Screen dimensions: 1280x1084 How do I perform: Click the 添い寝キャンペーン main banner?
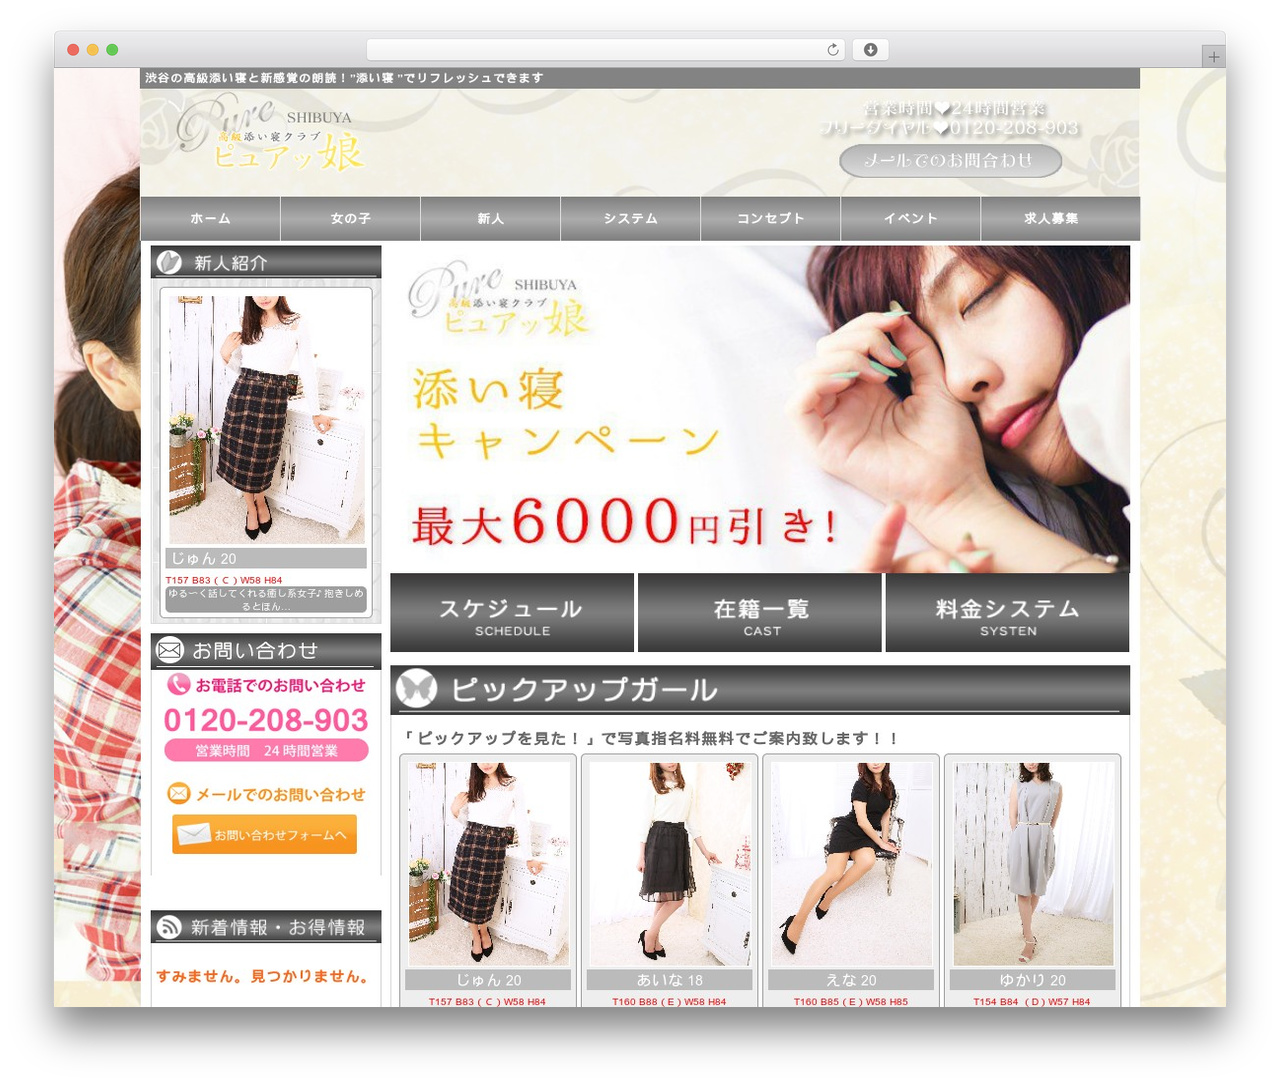760,409
